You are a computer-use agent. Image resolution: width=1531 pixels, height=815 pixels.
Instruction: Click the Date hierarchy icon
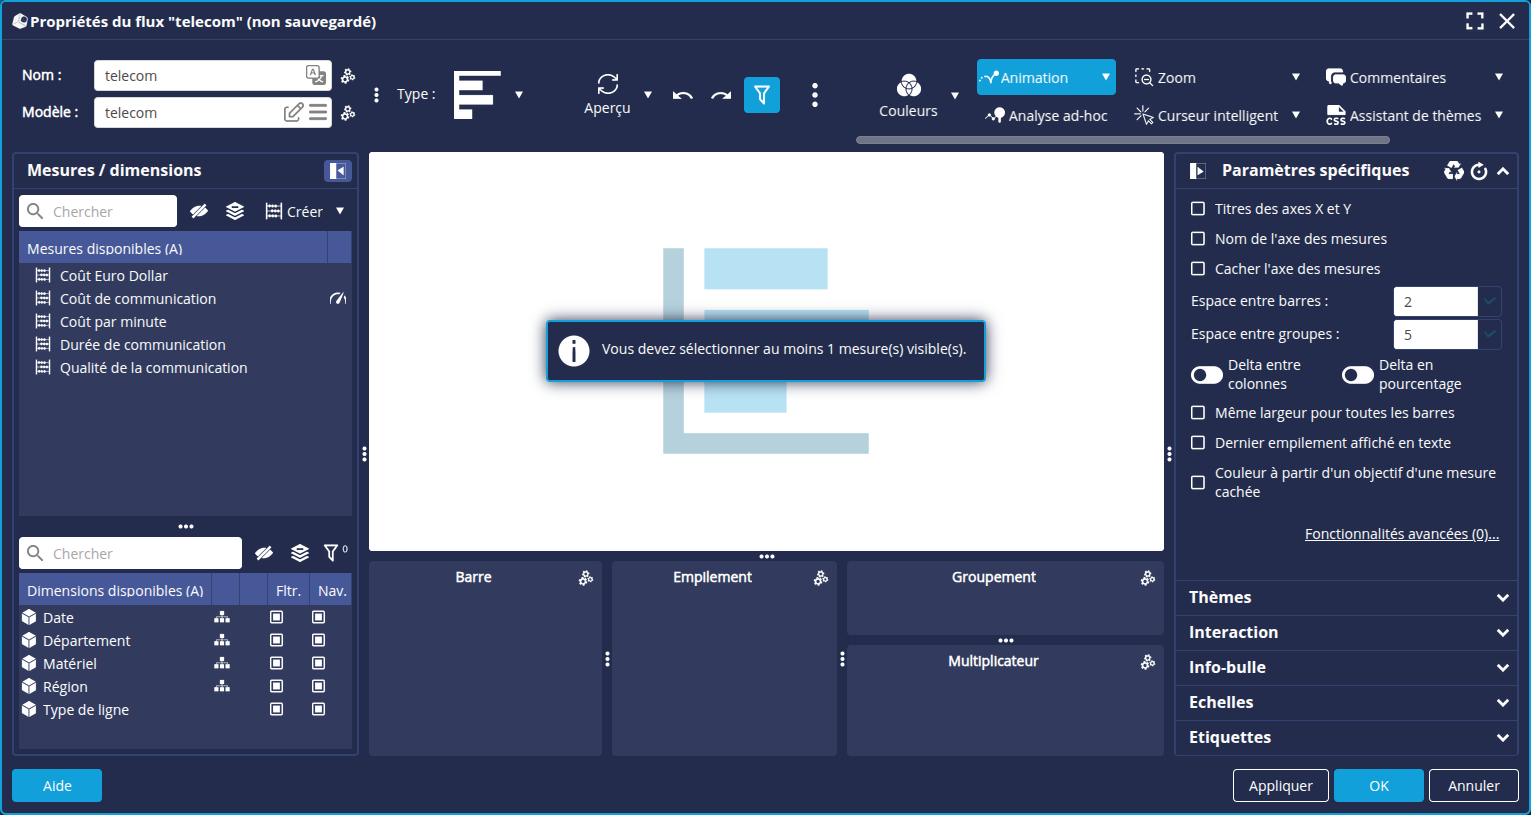pyautogui.click(x=222, y=618)
